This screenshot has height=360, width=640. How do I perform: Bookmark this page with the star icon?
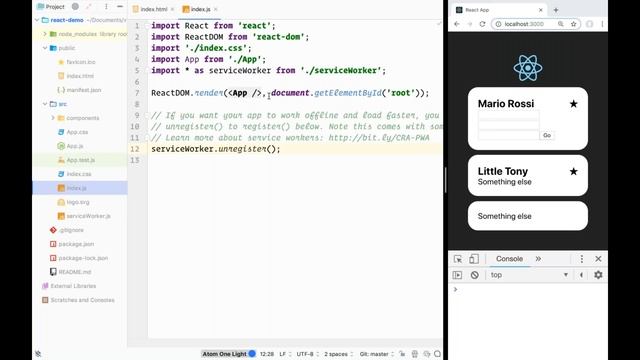pos(573,24)
